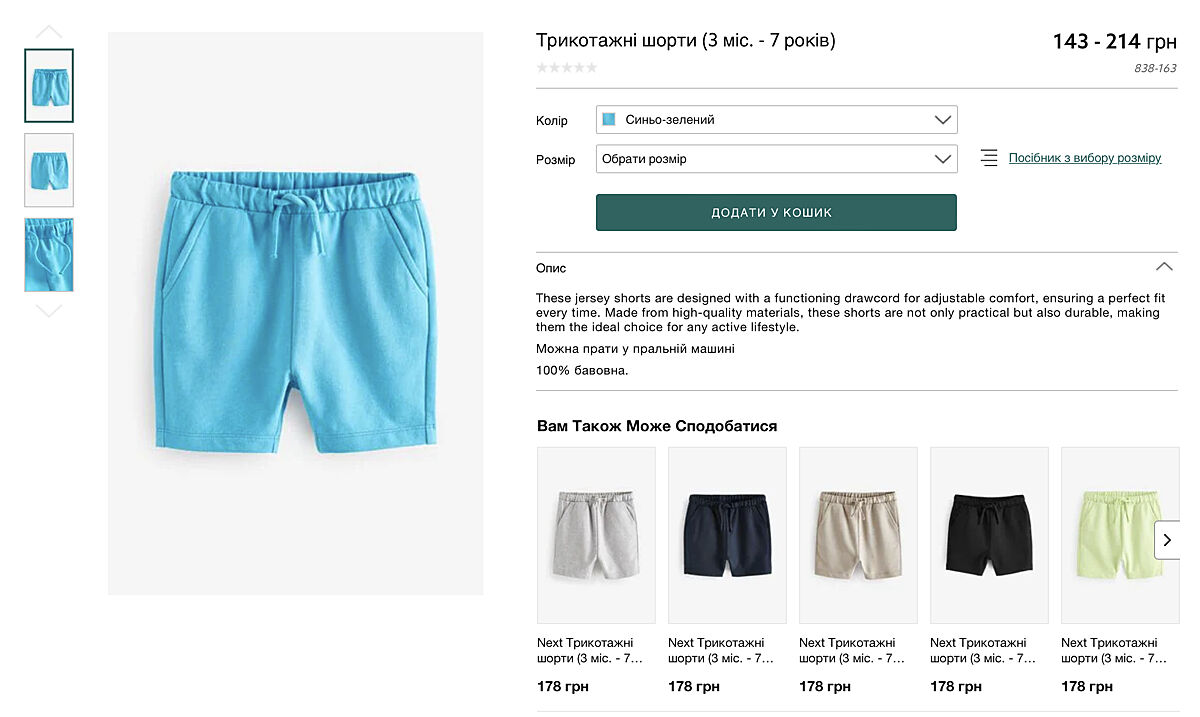Open the grey shorts recommendation
Viewport: 1200px width, 717px height.
click(x=596, y=535)
